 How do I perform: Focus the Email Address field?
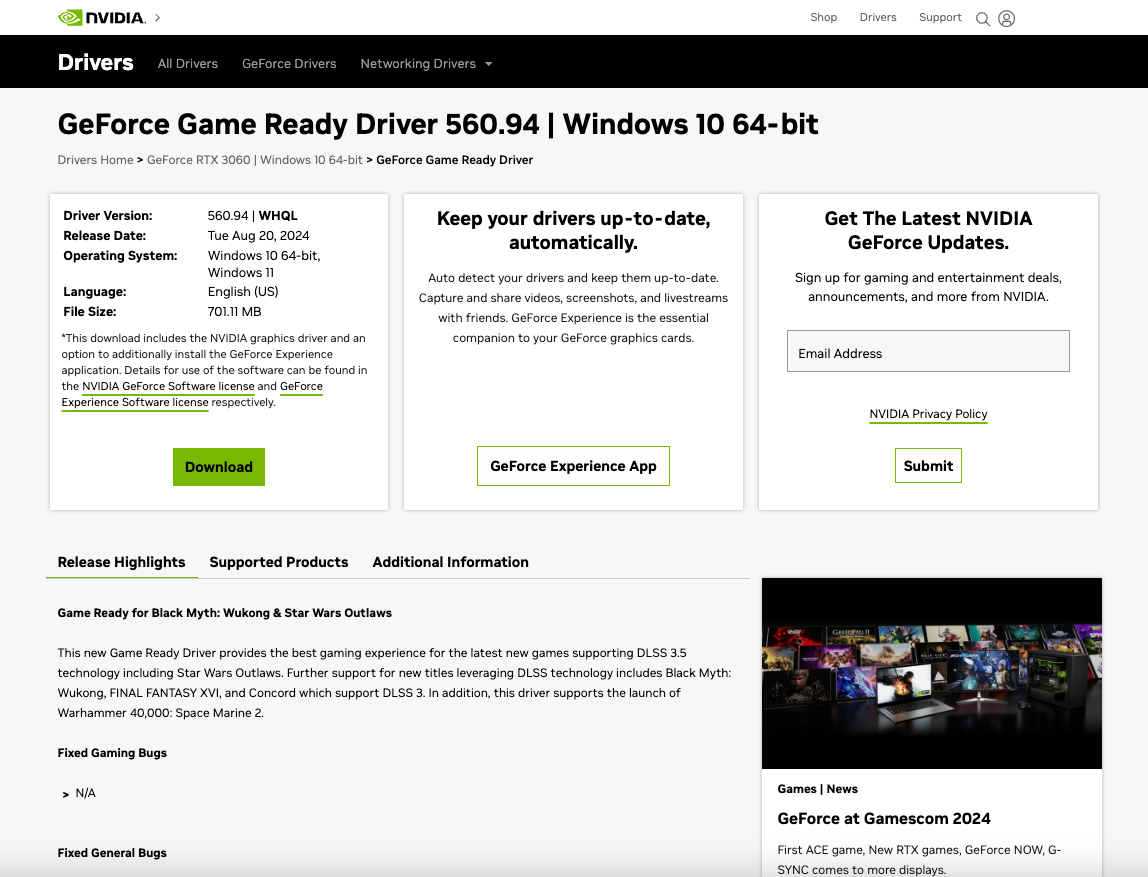[x=928, y=351]
